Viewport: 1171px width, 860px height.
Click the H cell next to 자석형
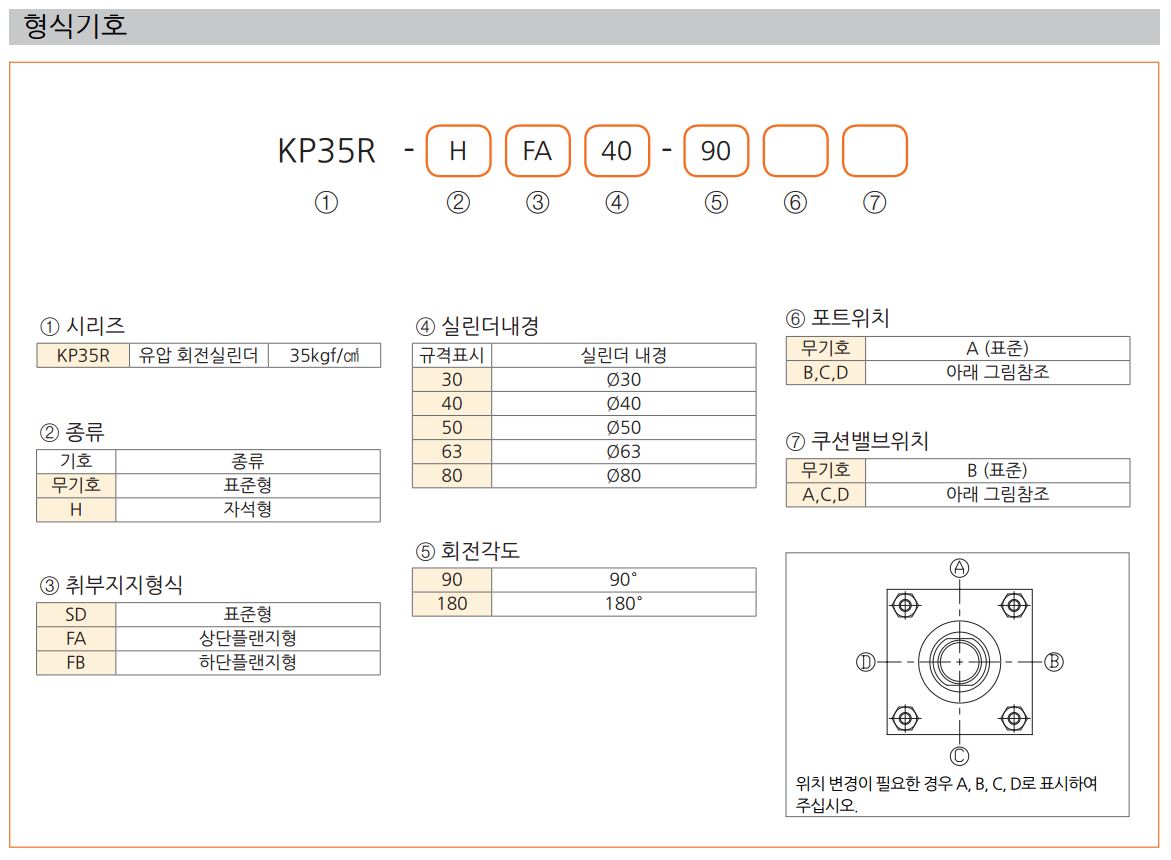coord(76,509)
